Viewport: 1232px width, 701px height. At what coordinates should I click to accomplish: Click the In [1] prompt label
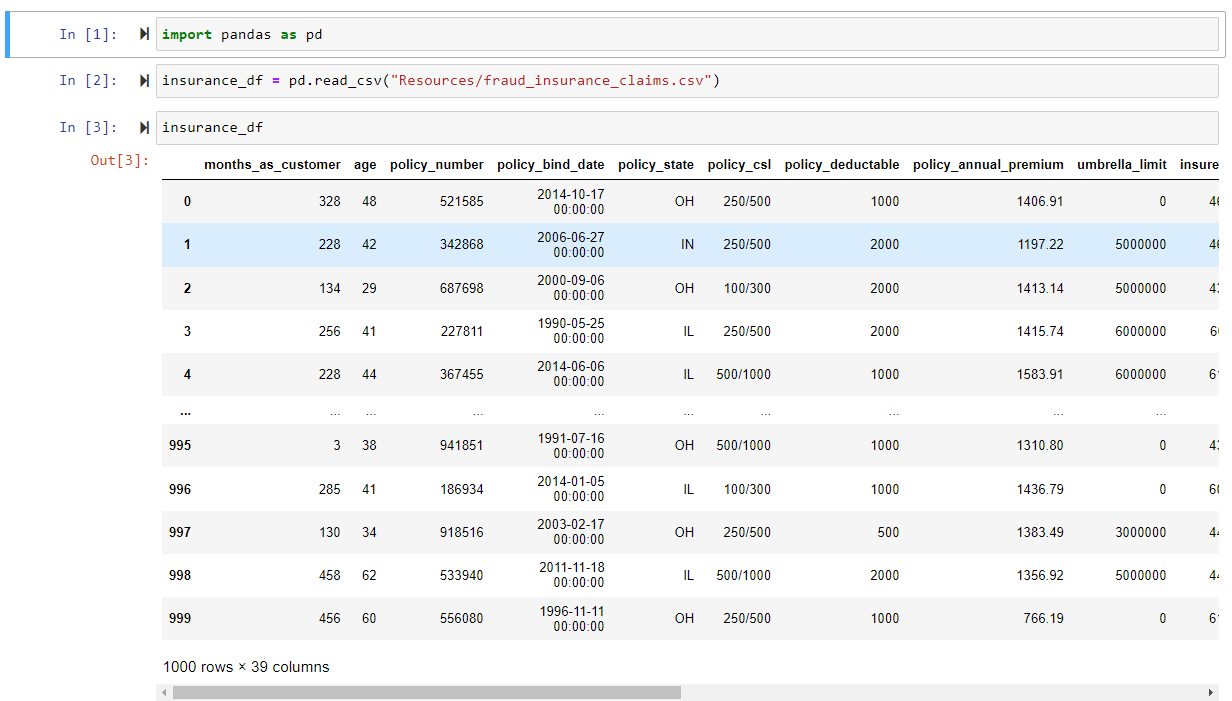[88, 34]
